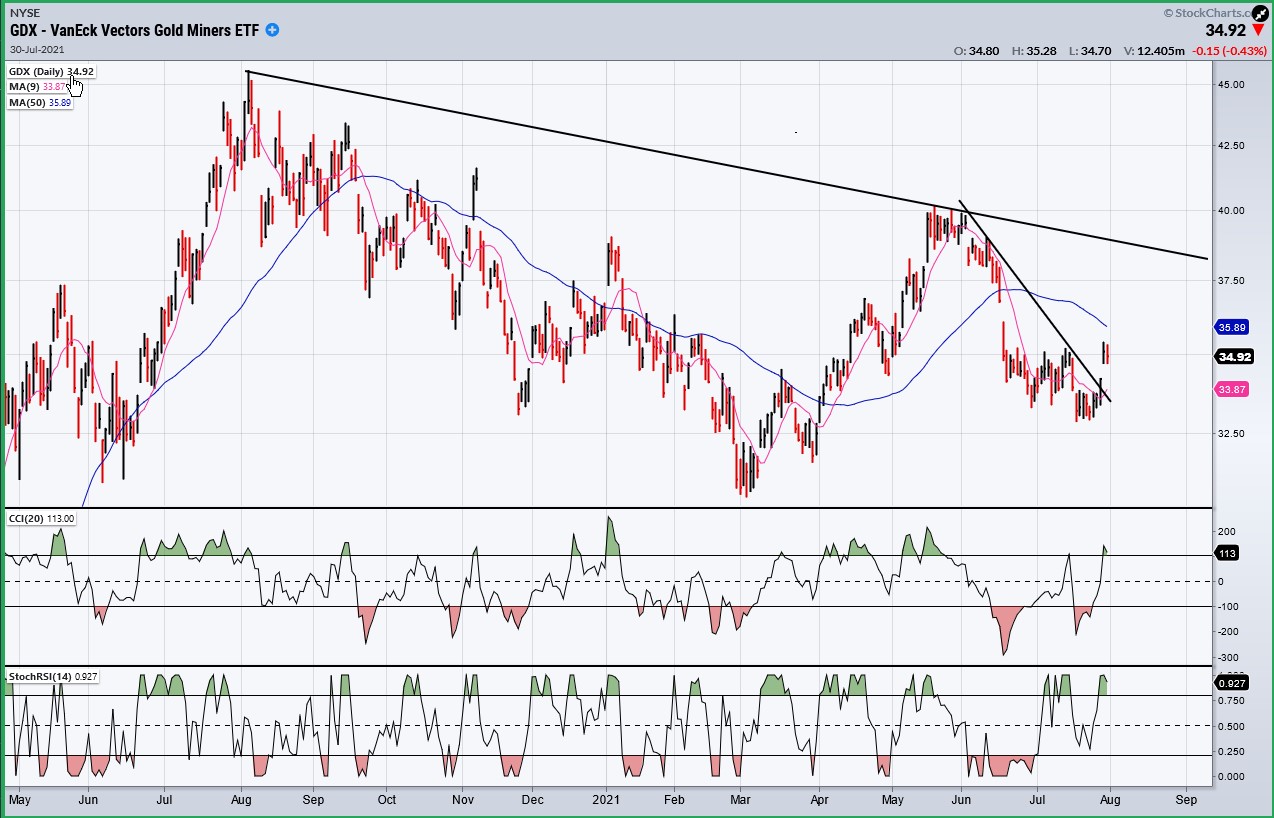Select the MA(9) 33.87 legend label
The width and height of the screenshot is (1274, 818).
click(38, 87)
